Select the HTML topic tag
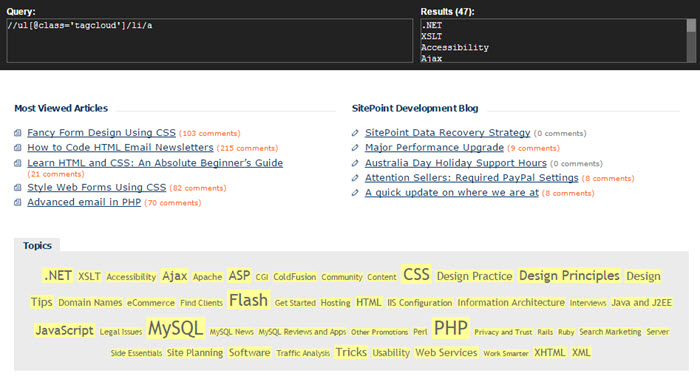Viewport: 700px width, 376px height. pos(369,302)
